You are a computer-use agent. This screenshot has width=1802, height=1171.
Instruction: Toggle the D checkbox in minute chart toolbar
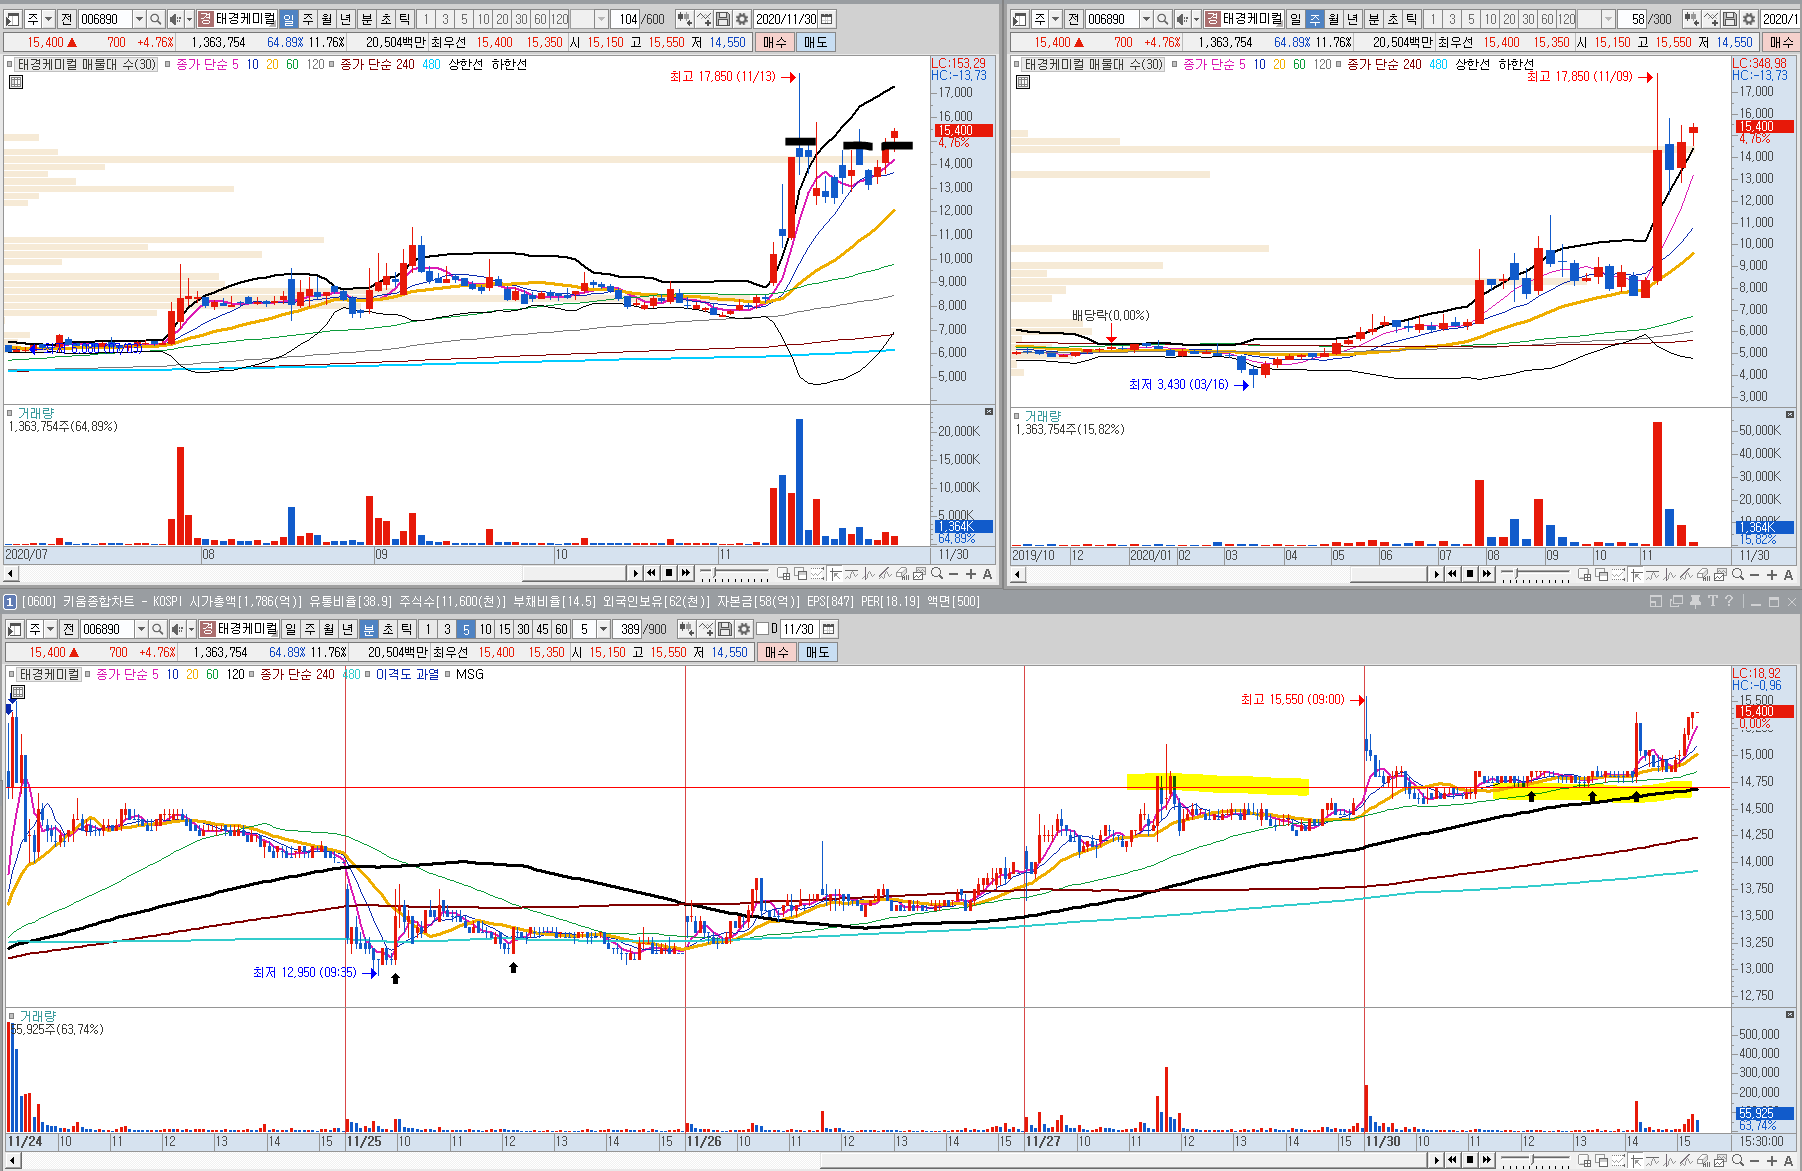click(762, 629)
